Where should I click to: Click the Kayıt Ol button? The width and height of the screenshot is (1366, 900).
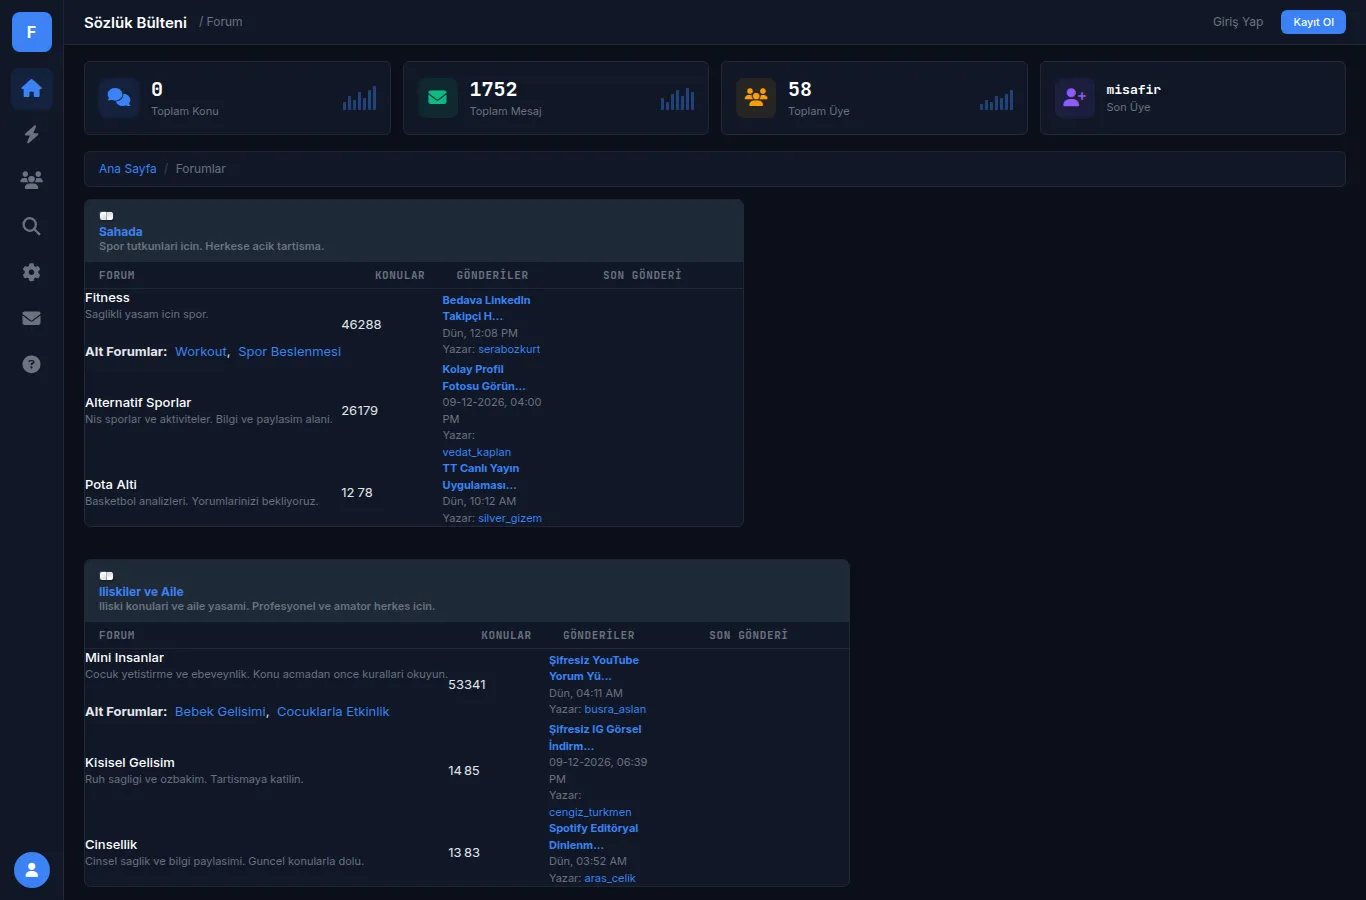1313,22
